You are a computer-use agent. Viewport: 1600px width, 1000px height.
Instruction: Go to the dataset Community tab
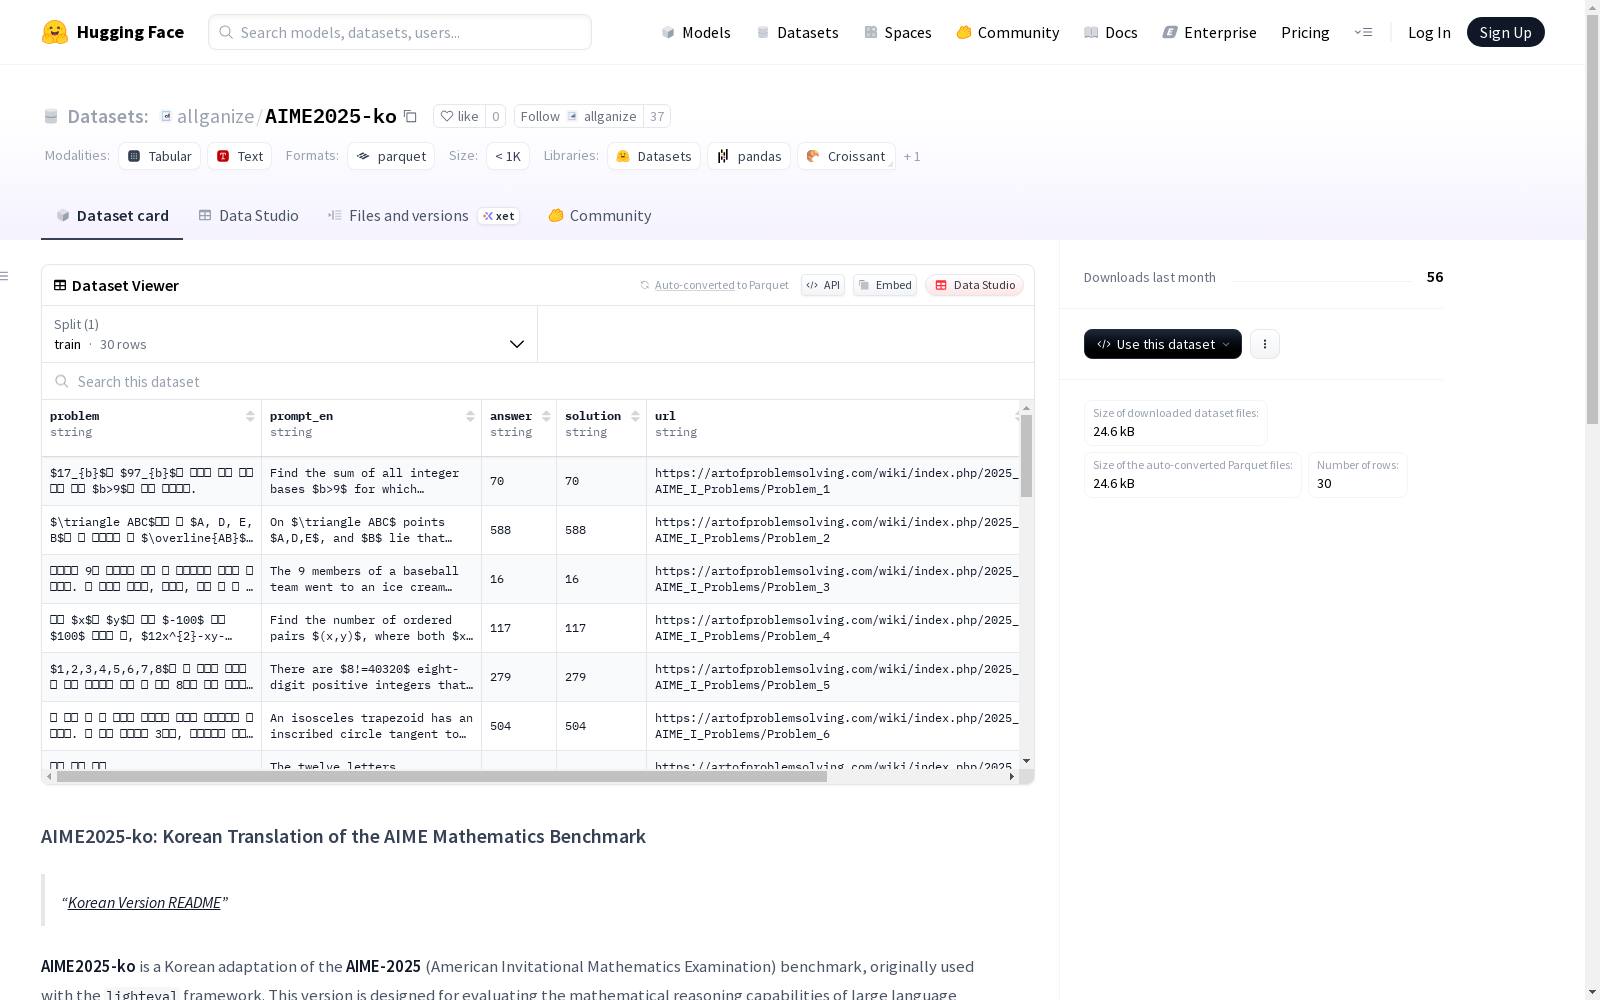(600, 216)
